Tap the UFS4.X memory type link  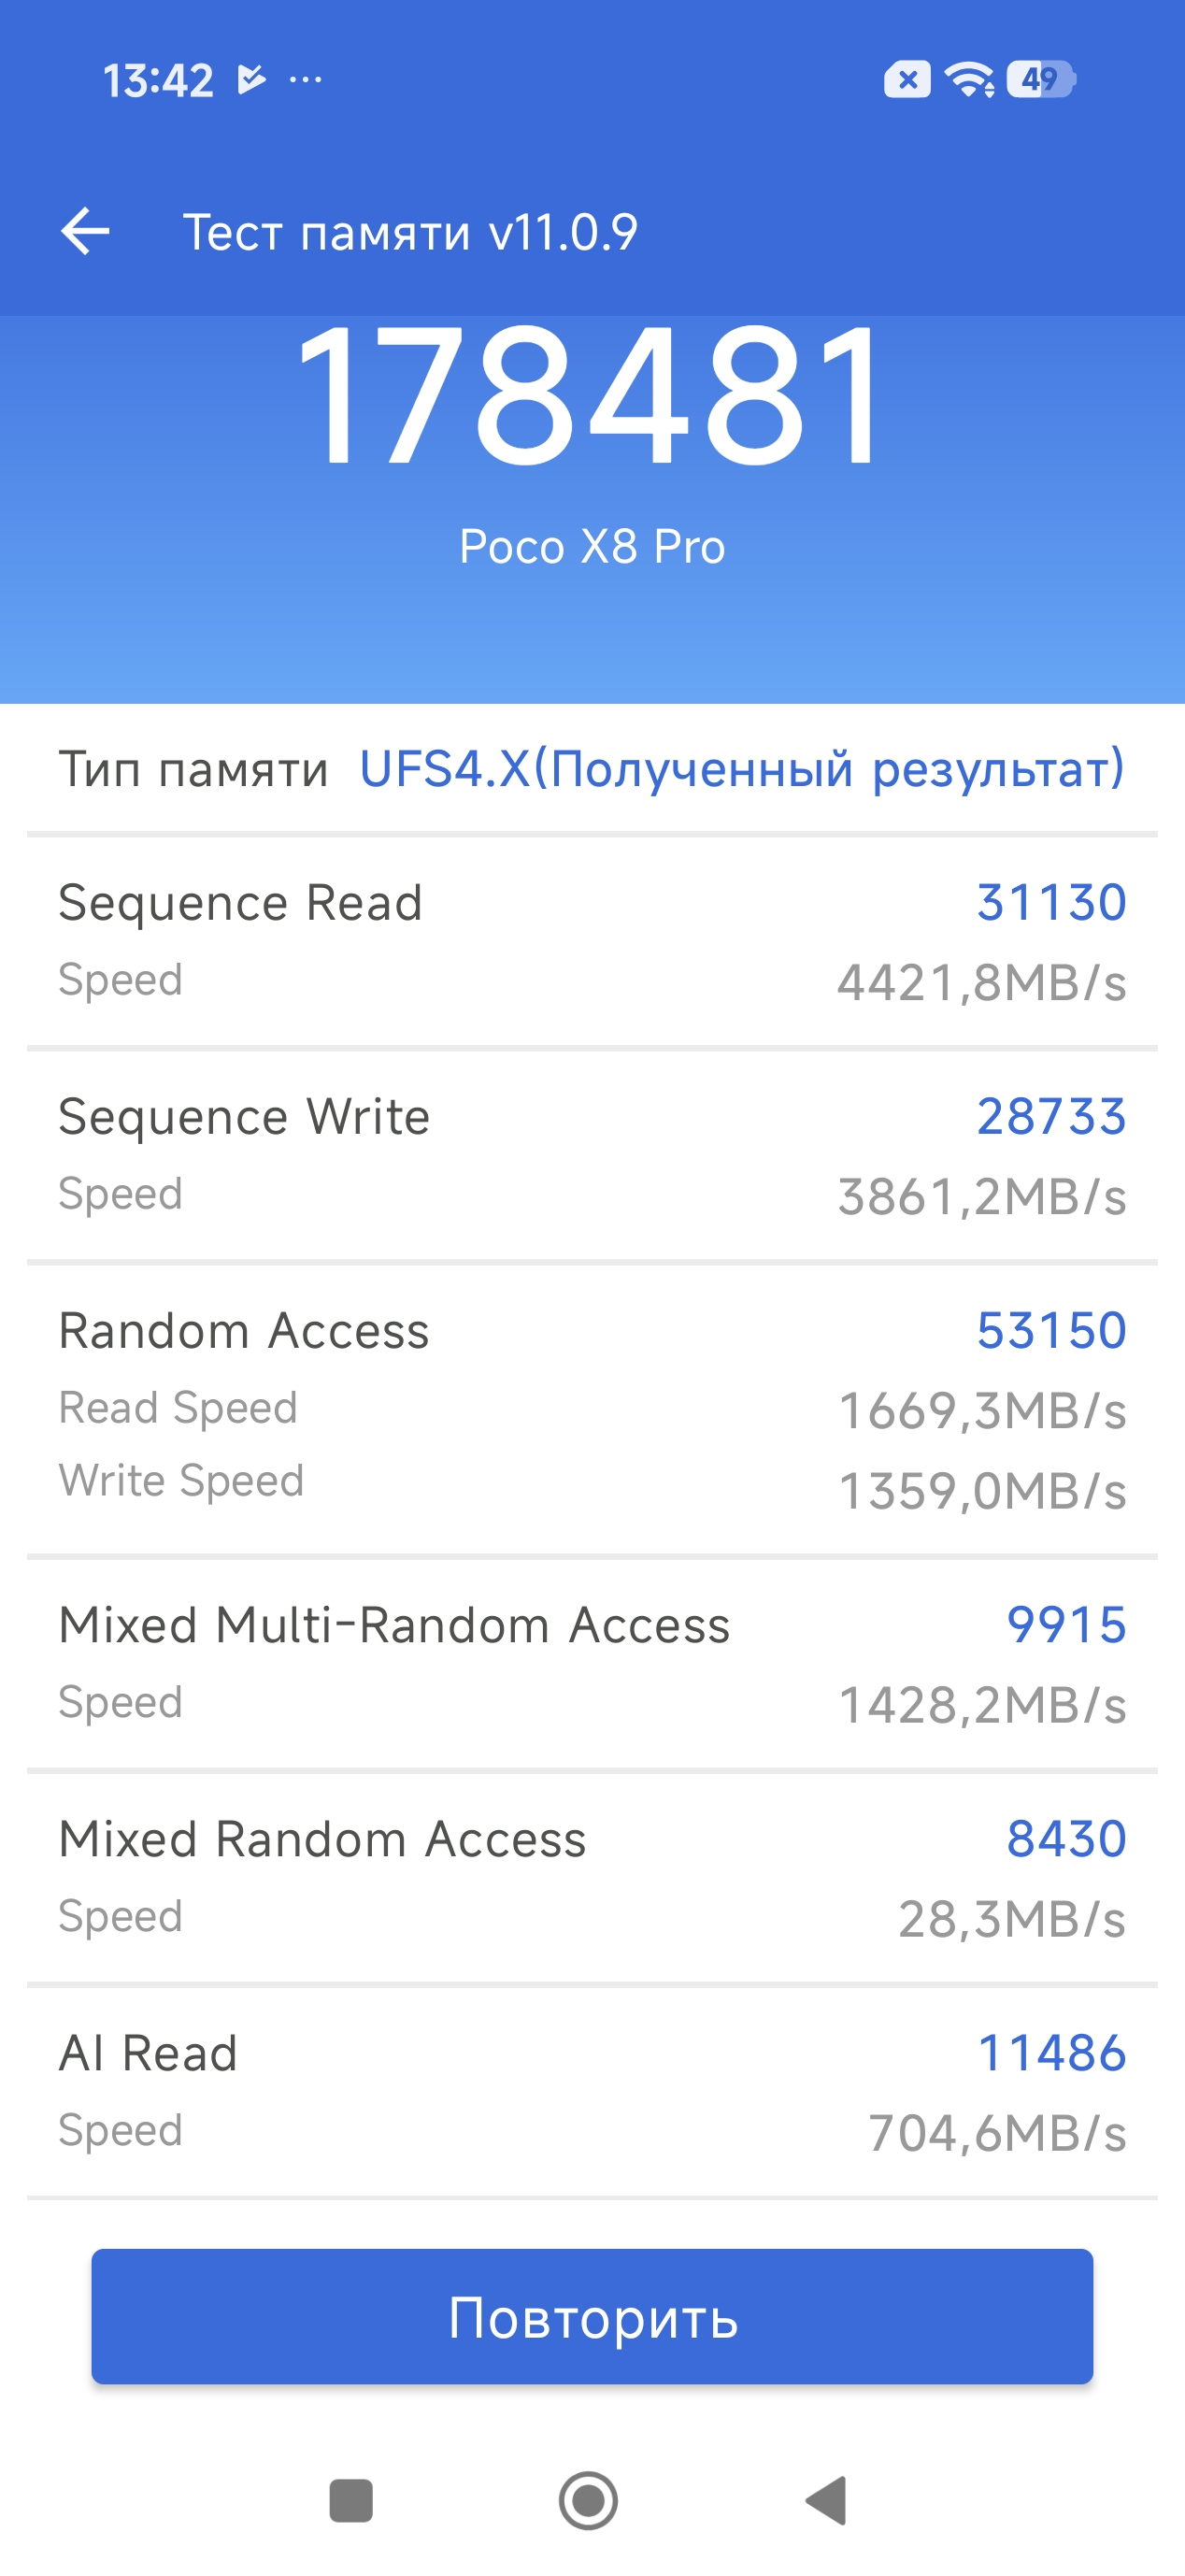741,769
